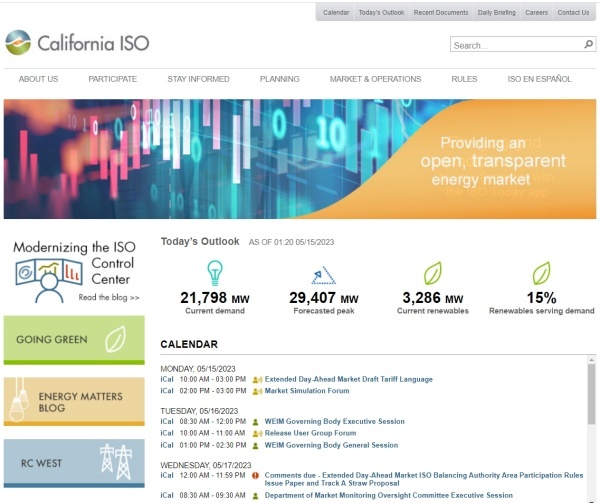Expand the Participate navigation menu
This screenshot has height=503, width=600.
[x=112, y=79]
